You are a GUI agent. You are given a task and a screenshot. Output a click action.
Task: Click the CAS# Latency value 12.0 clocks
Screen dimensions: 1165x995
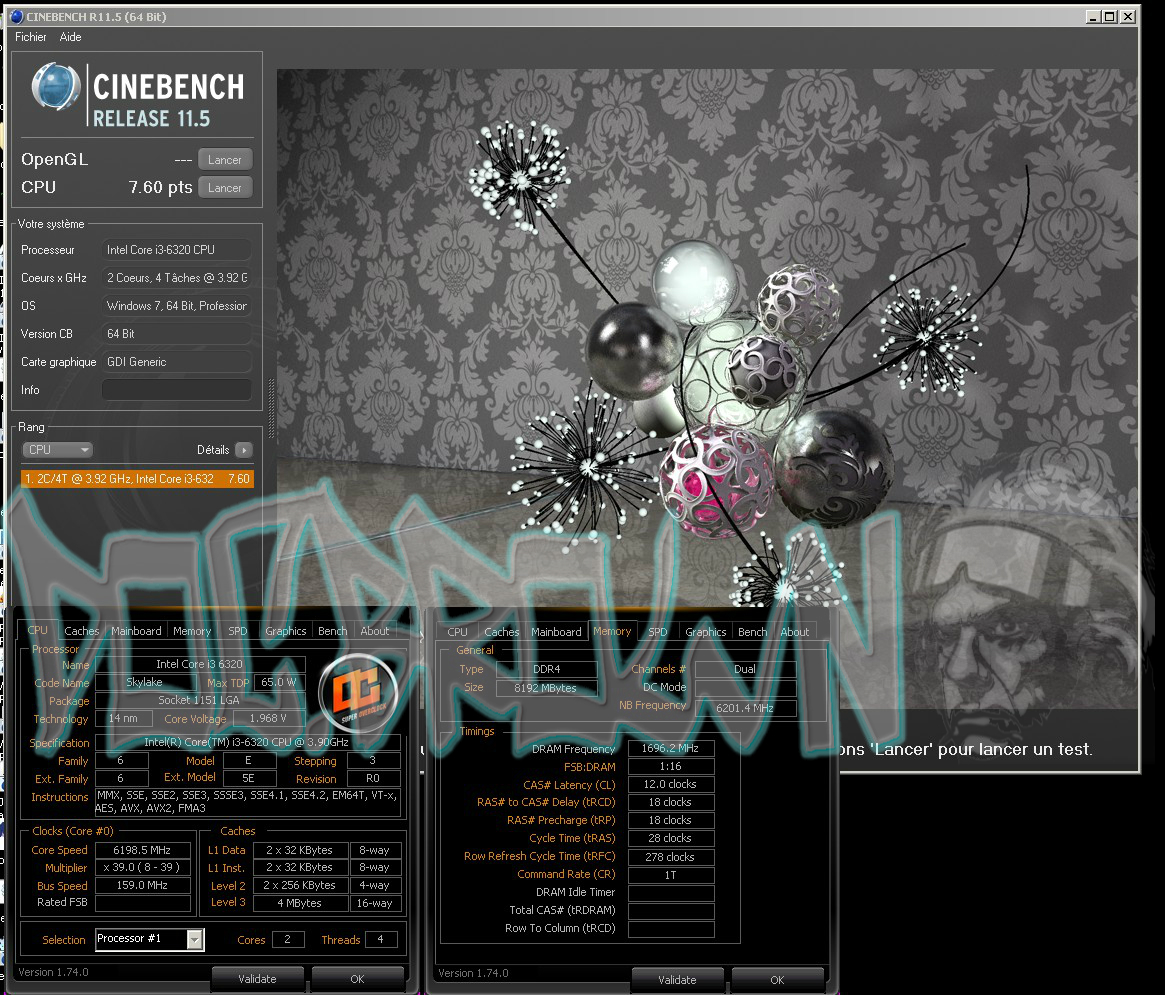(x=670, y=784)
